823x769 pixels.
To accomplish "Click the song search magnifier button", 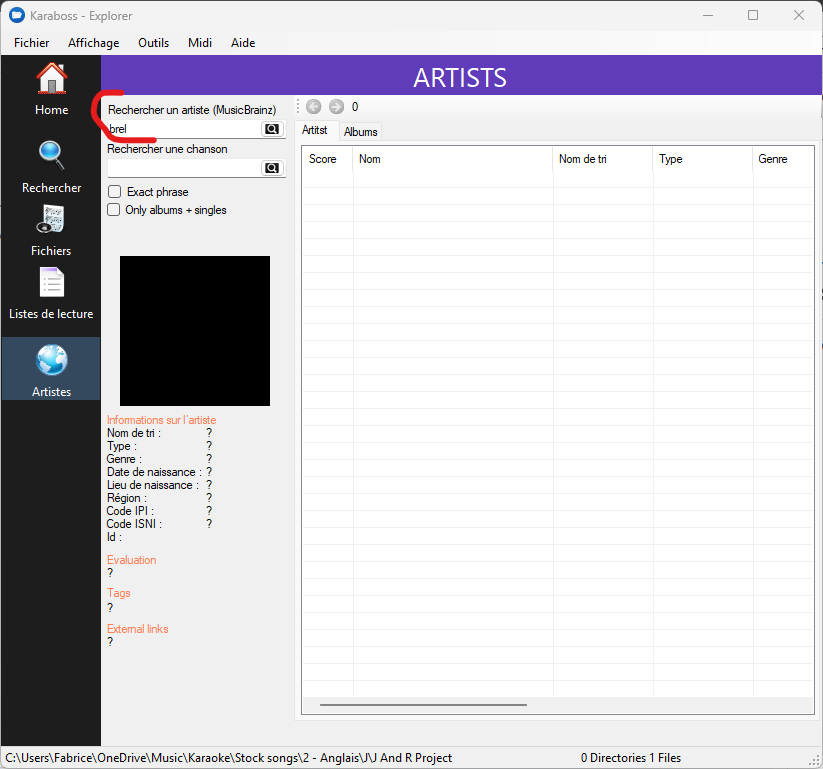I will (271, 168).
